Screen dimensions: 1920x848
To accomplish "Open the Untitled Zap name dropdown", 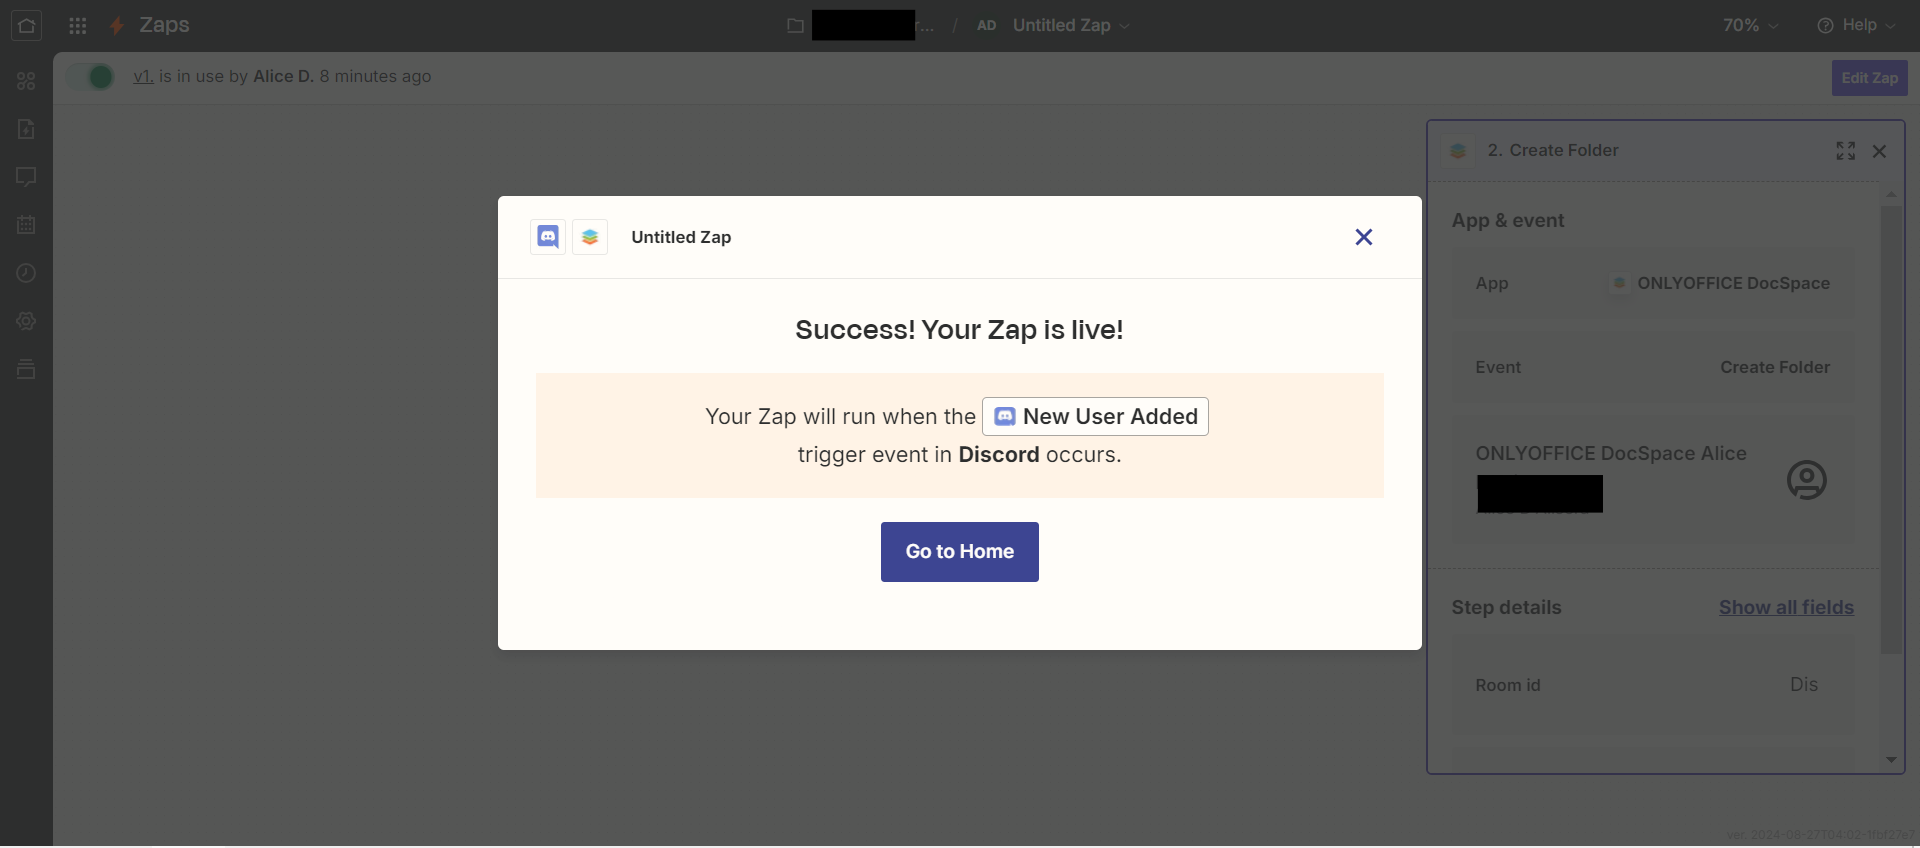I will point(1071,26).
